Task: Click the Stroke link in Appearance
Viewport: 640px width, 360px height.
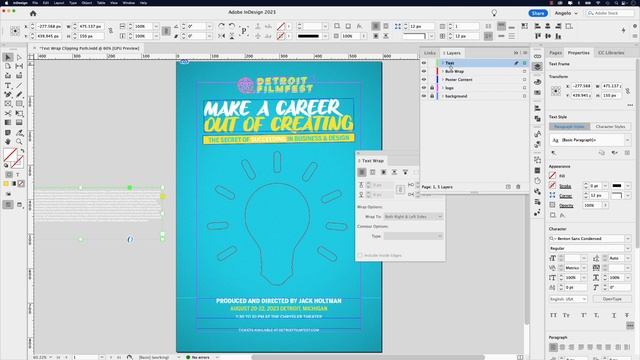Action: [x=565, y=186]
